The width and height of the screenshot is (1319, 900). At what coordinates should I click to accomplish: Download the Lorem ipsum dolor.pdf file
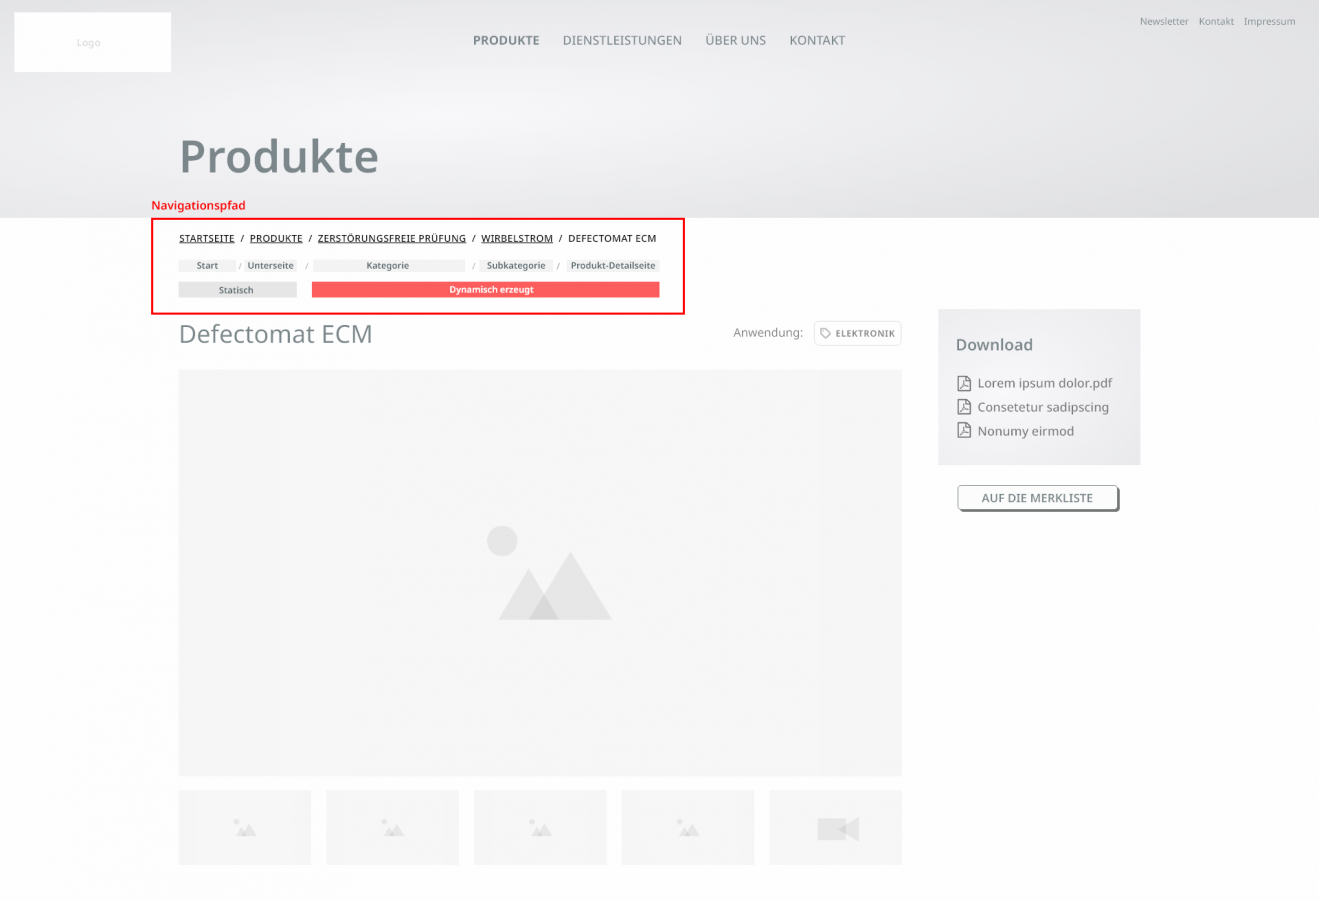tap(1044, 383)
